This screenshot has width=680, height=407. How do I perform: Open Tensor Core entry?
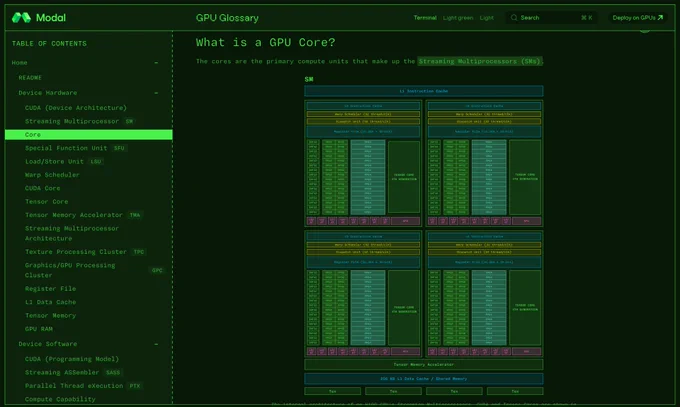pyautogui.click(x=46, y=202)
